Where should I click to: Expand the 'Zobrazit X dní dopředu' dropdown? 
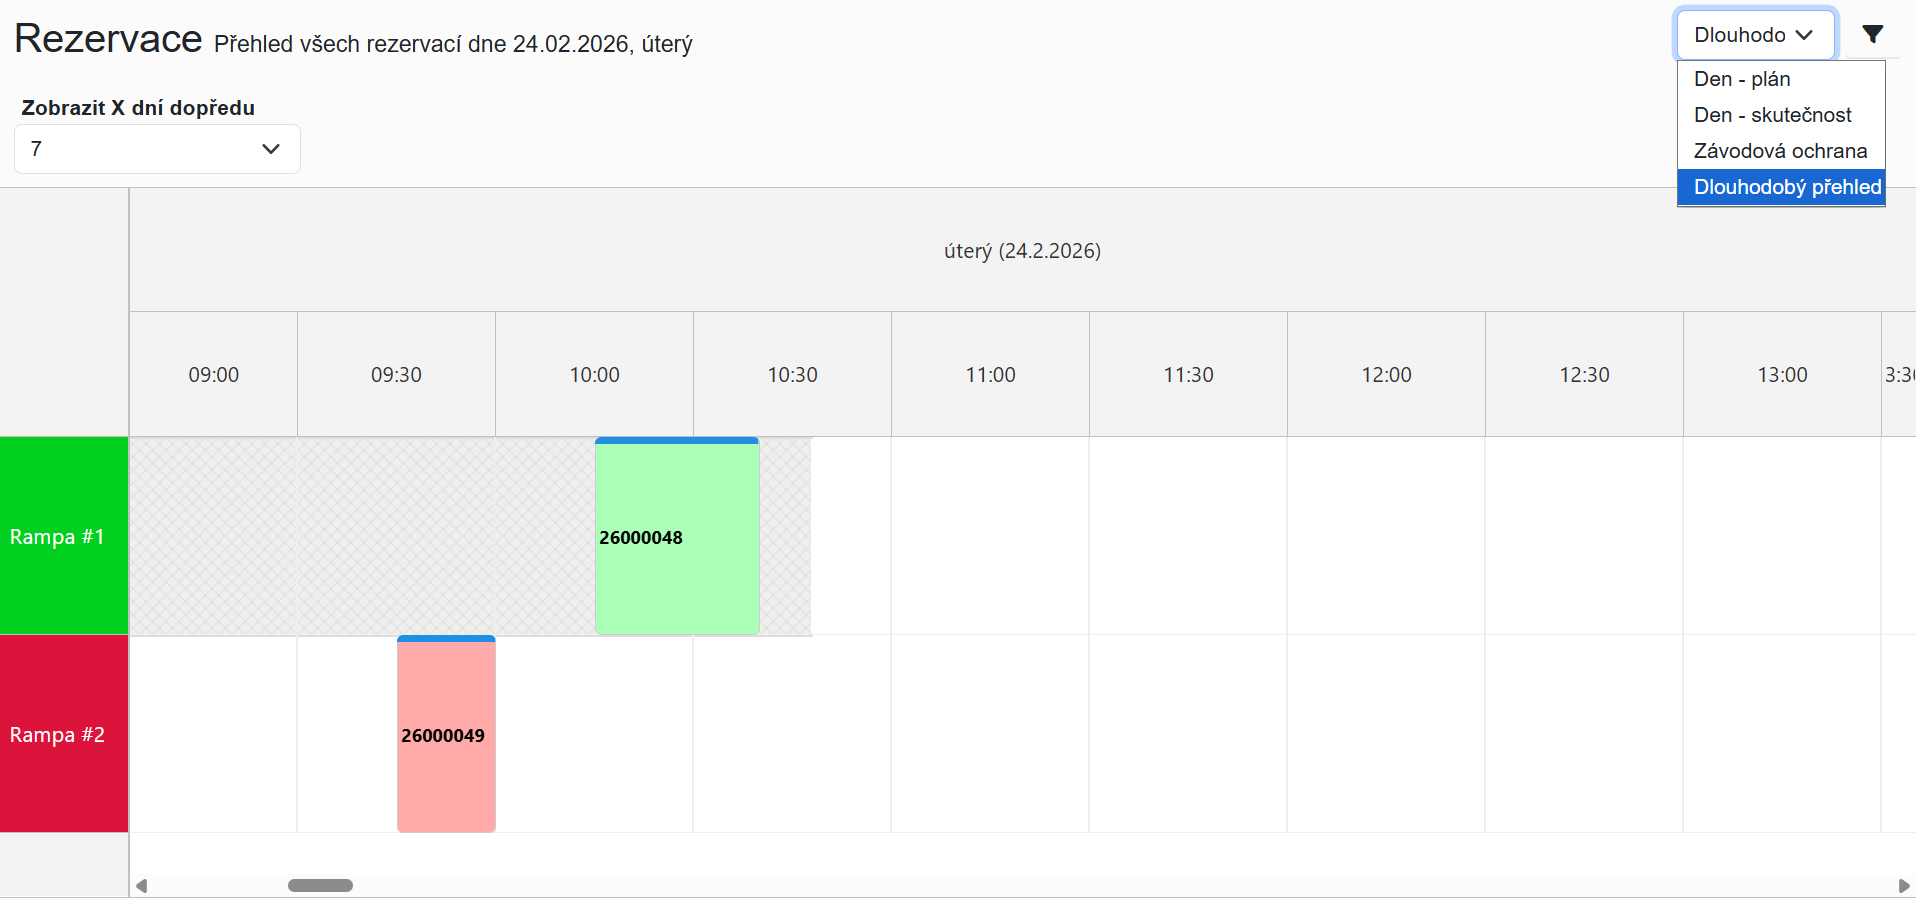pos(157,149)
